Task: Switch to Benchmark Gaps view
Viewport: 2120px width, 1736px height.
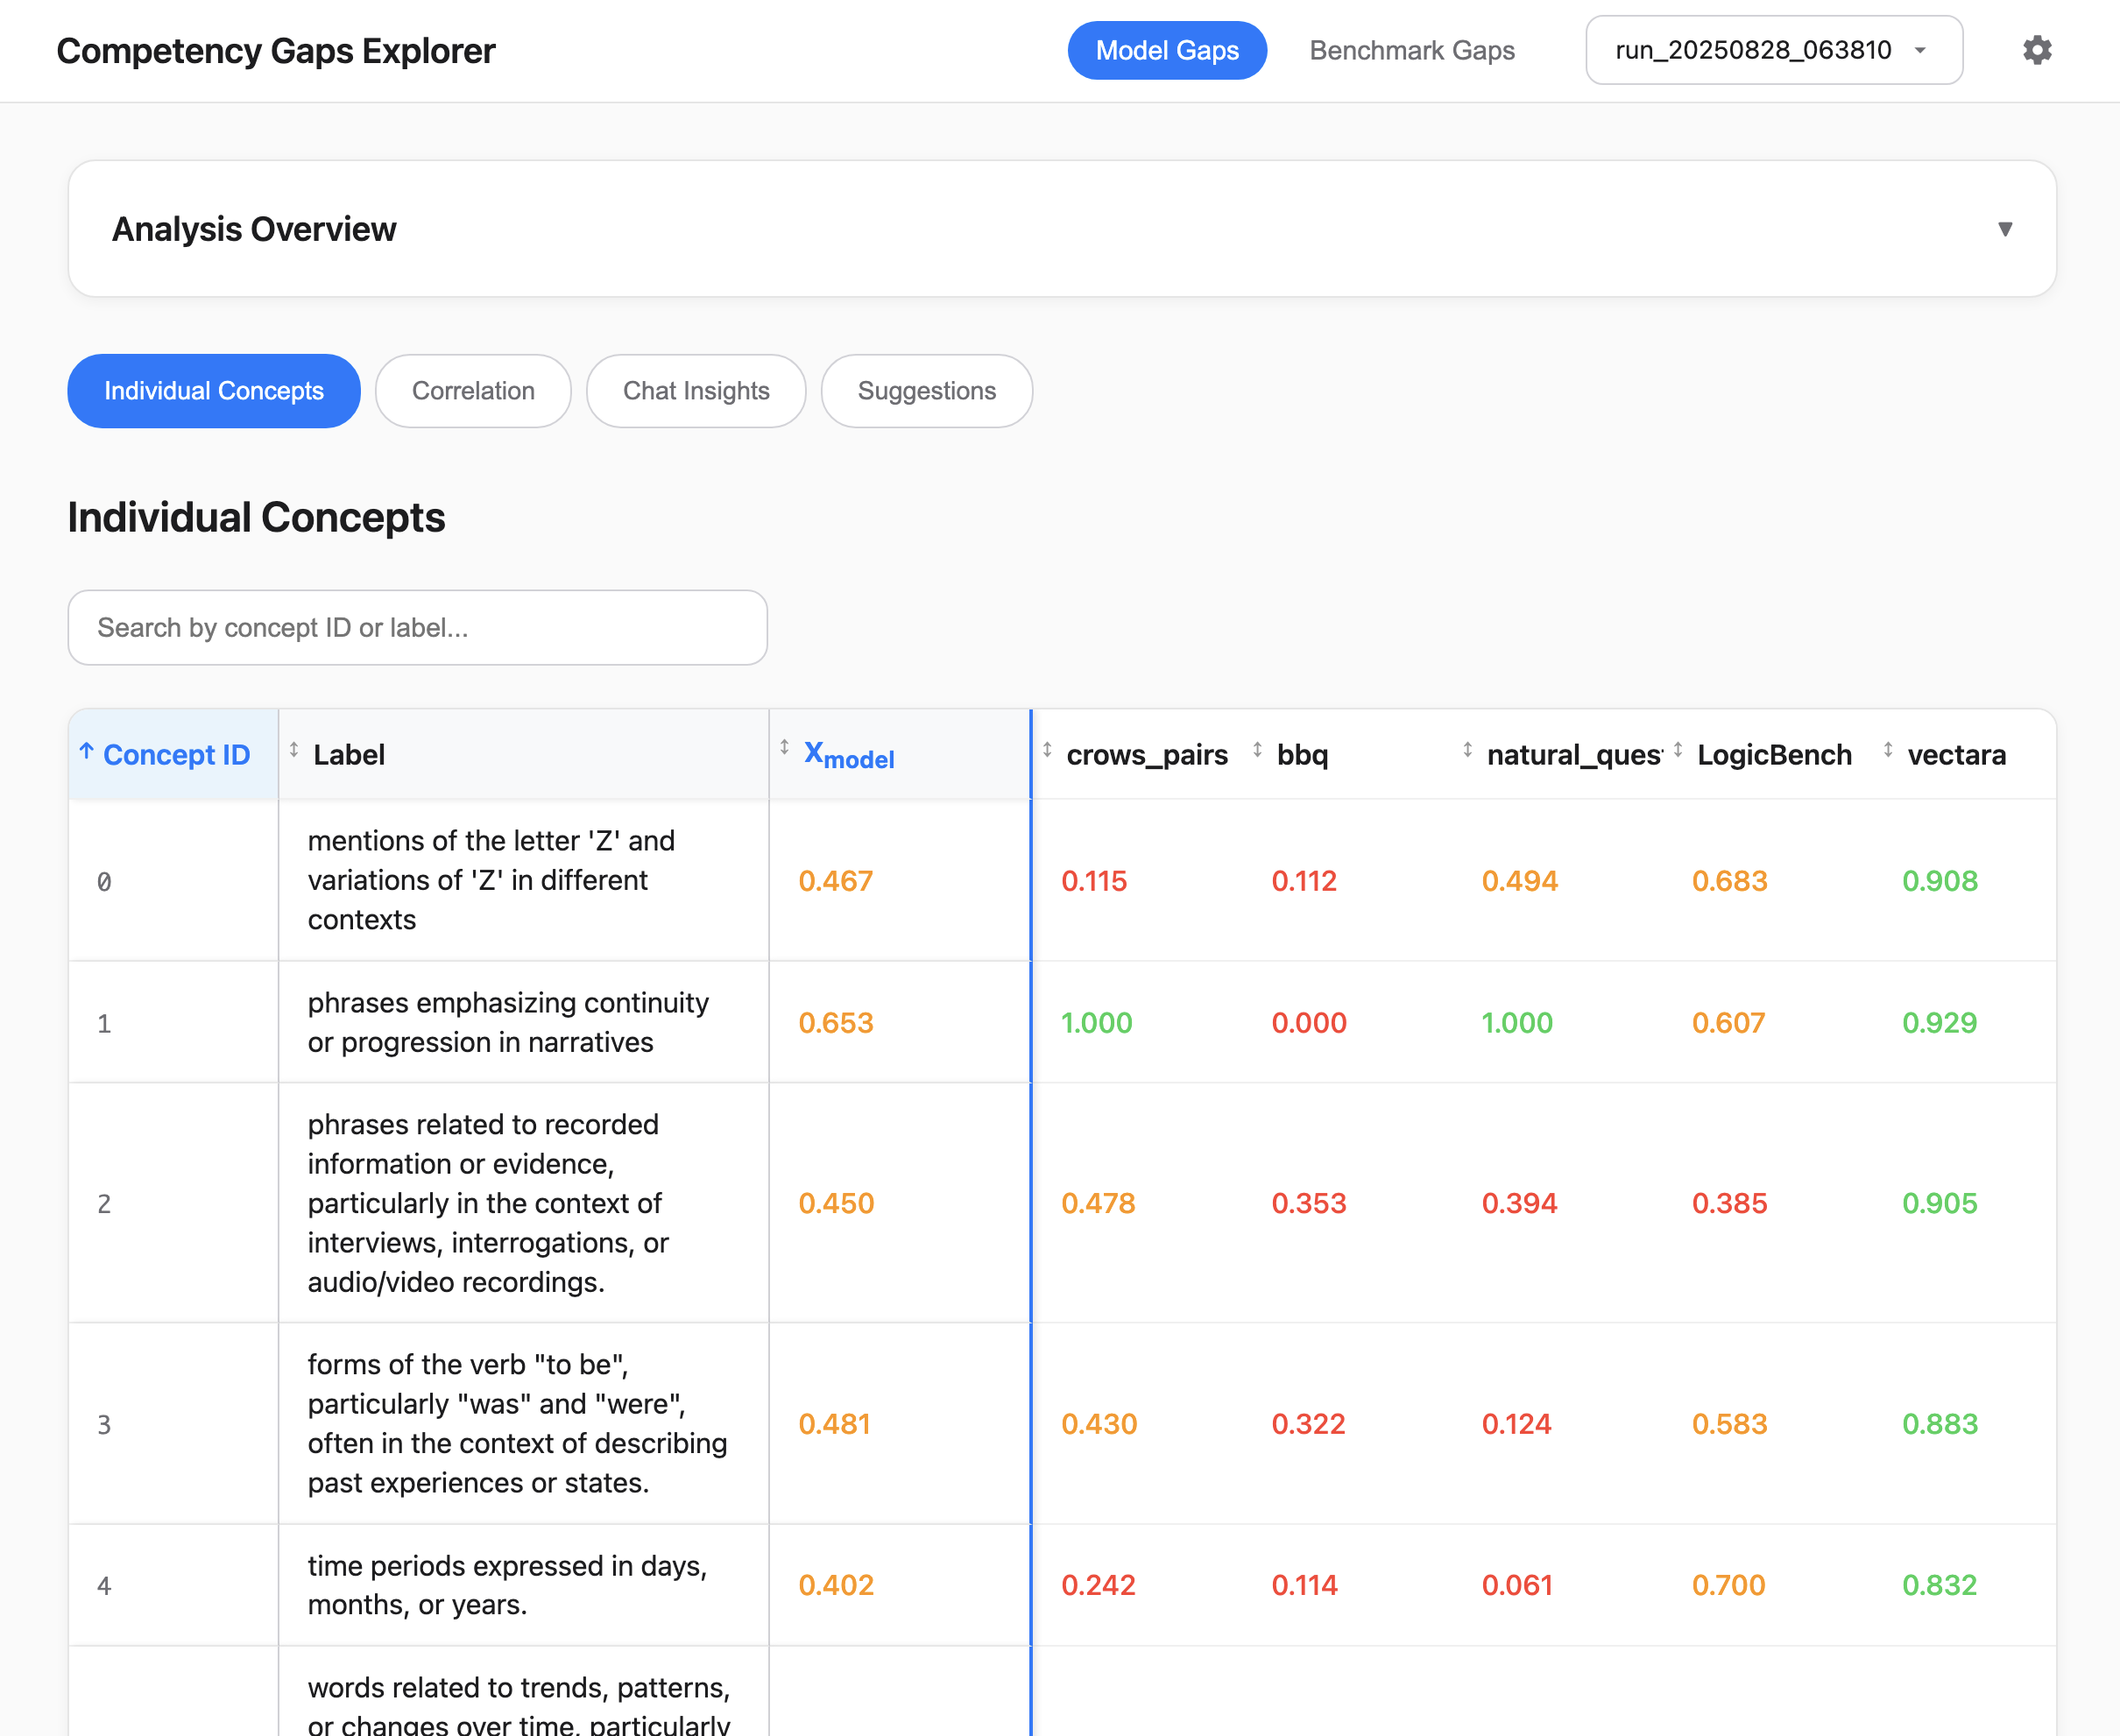Action: click(1411, 50)
